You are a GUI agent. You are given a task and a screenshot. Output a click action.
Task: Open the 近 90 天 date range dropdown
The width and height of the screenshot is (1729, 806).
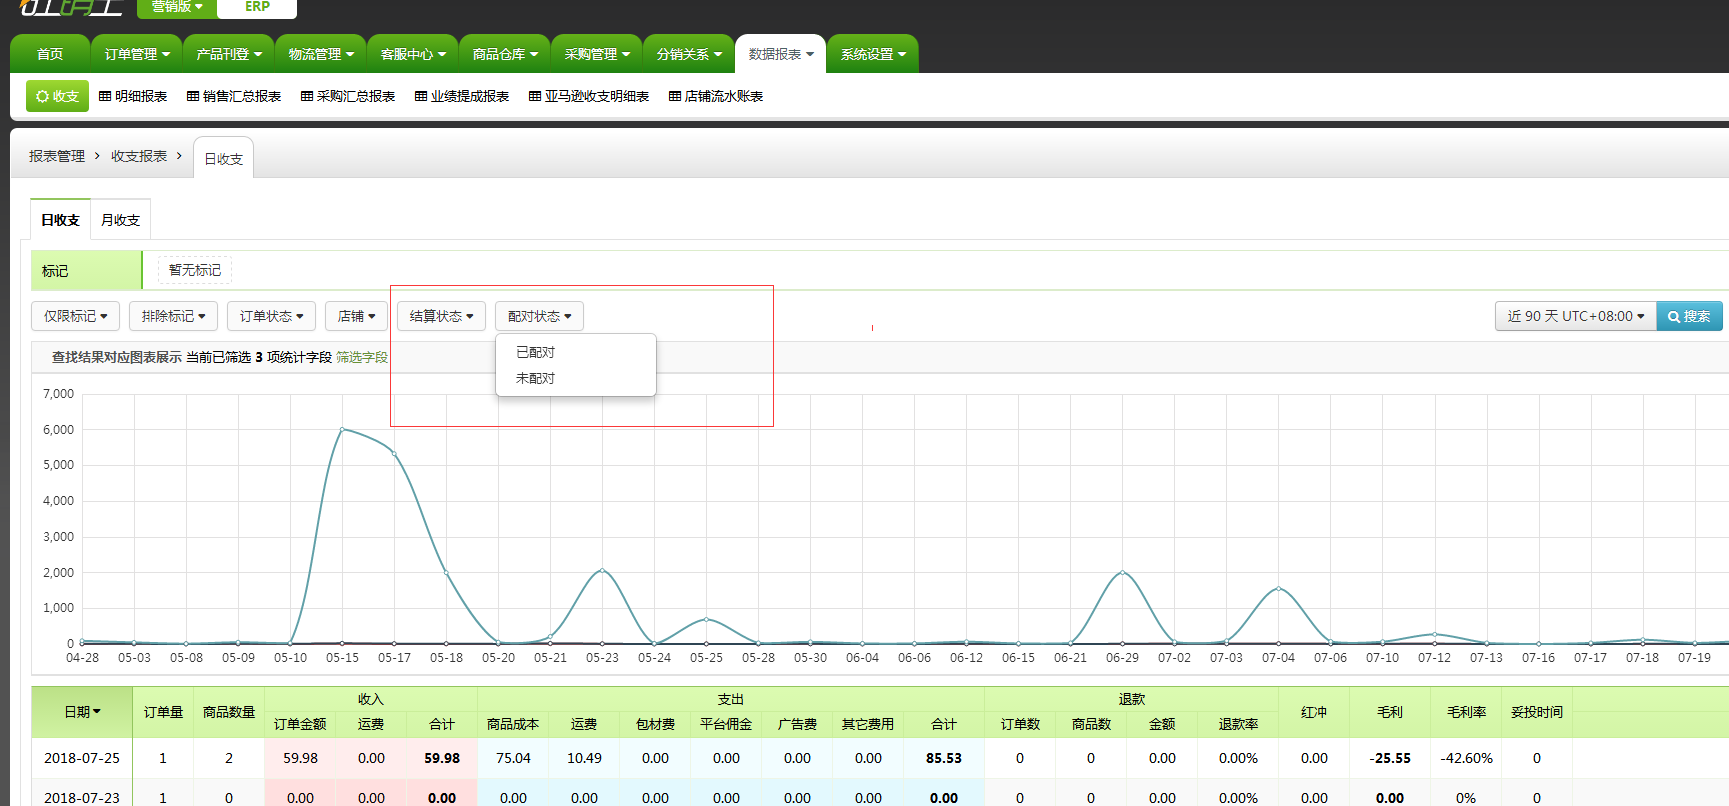pos(1575,316)
